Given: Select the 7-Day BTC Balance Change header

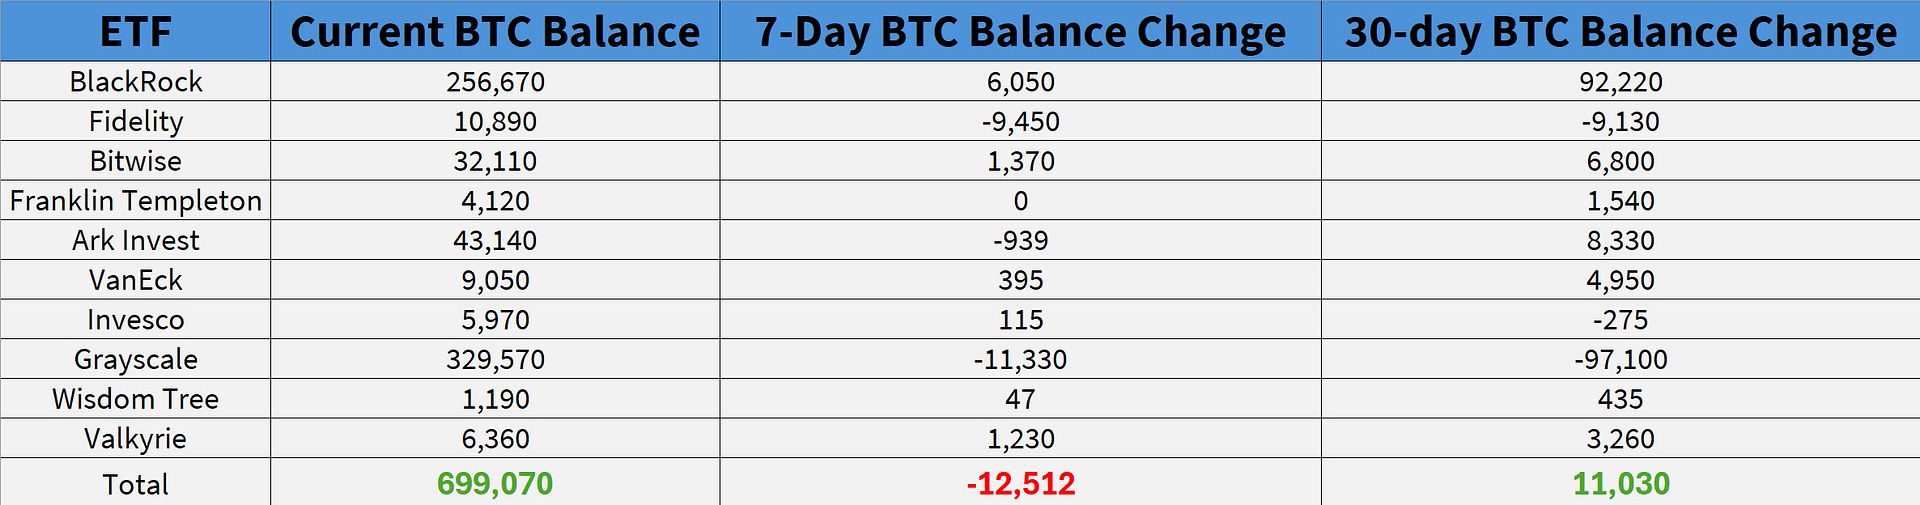Looking at the screenshot, I should tap(1020, 32).
